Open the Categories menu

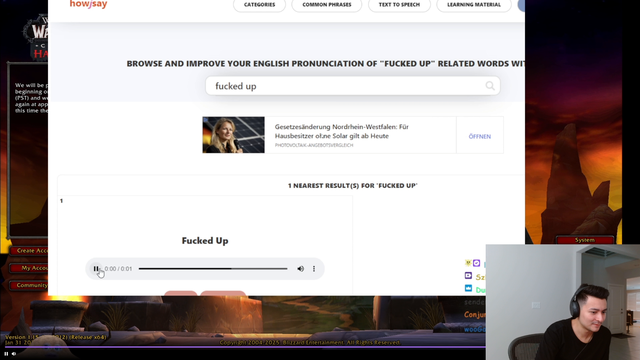[259, 5]
